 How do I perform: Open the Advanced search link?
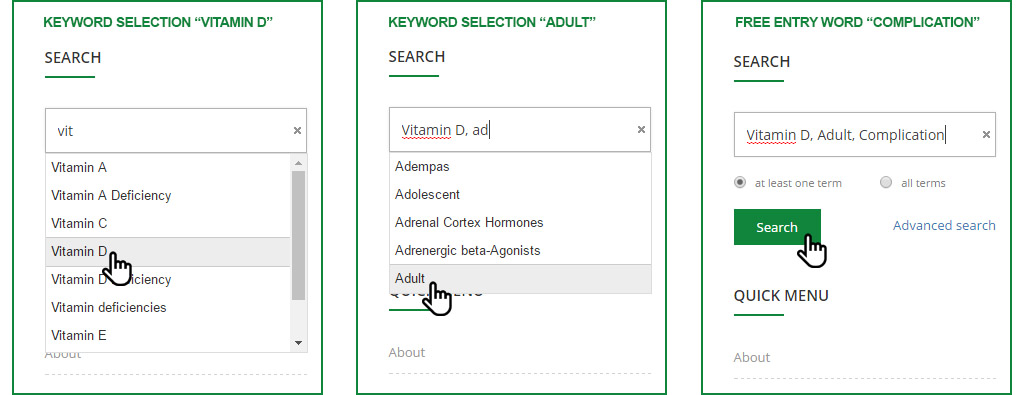click(944, 225)
